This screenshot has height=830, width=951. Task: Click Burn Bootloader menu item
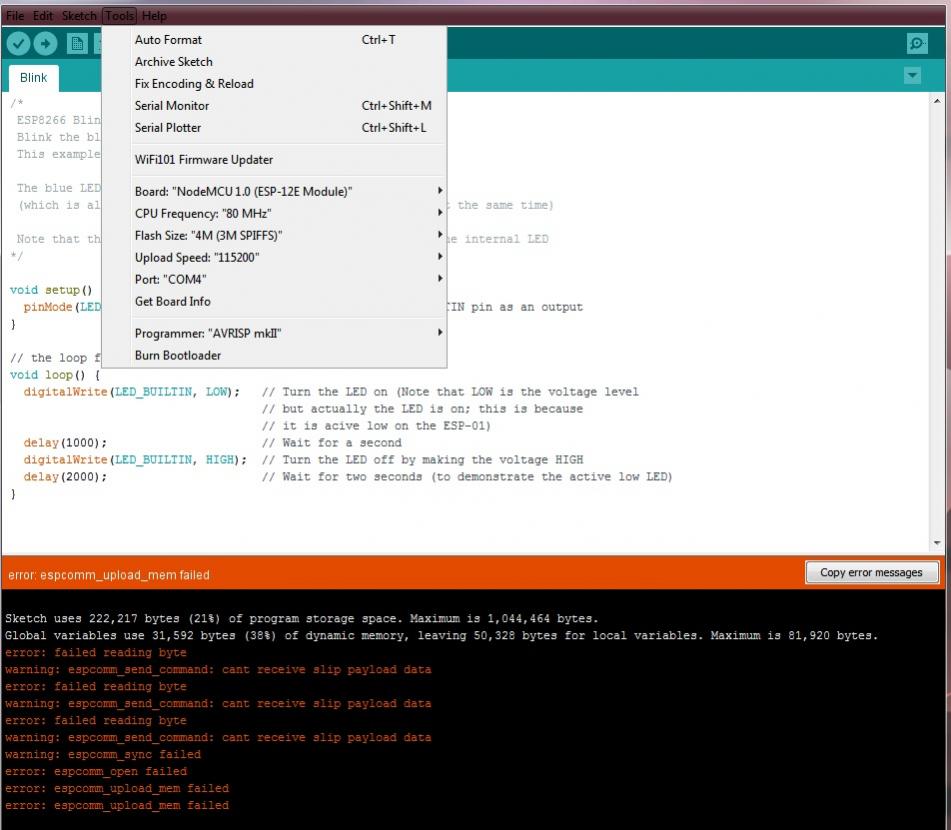point(178,355)
